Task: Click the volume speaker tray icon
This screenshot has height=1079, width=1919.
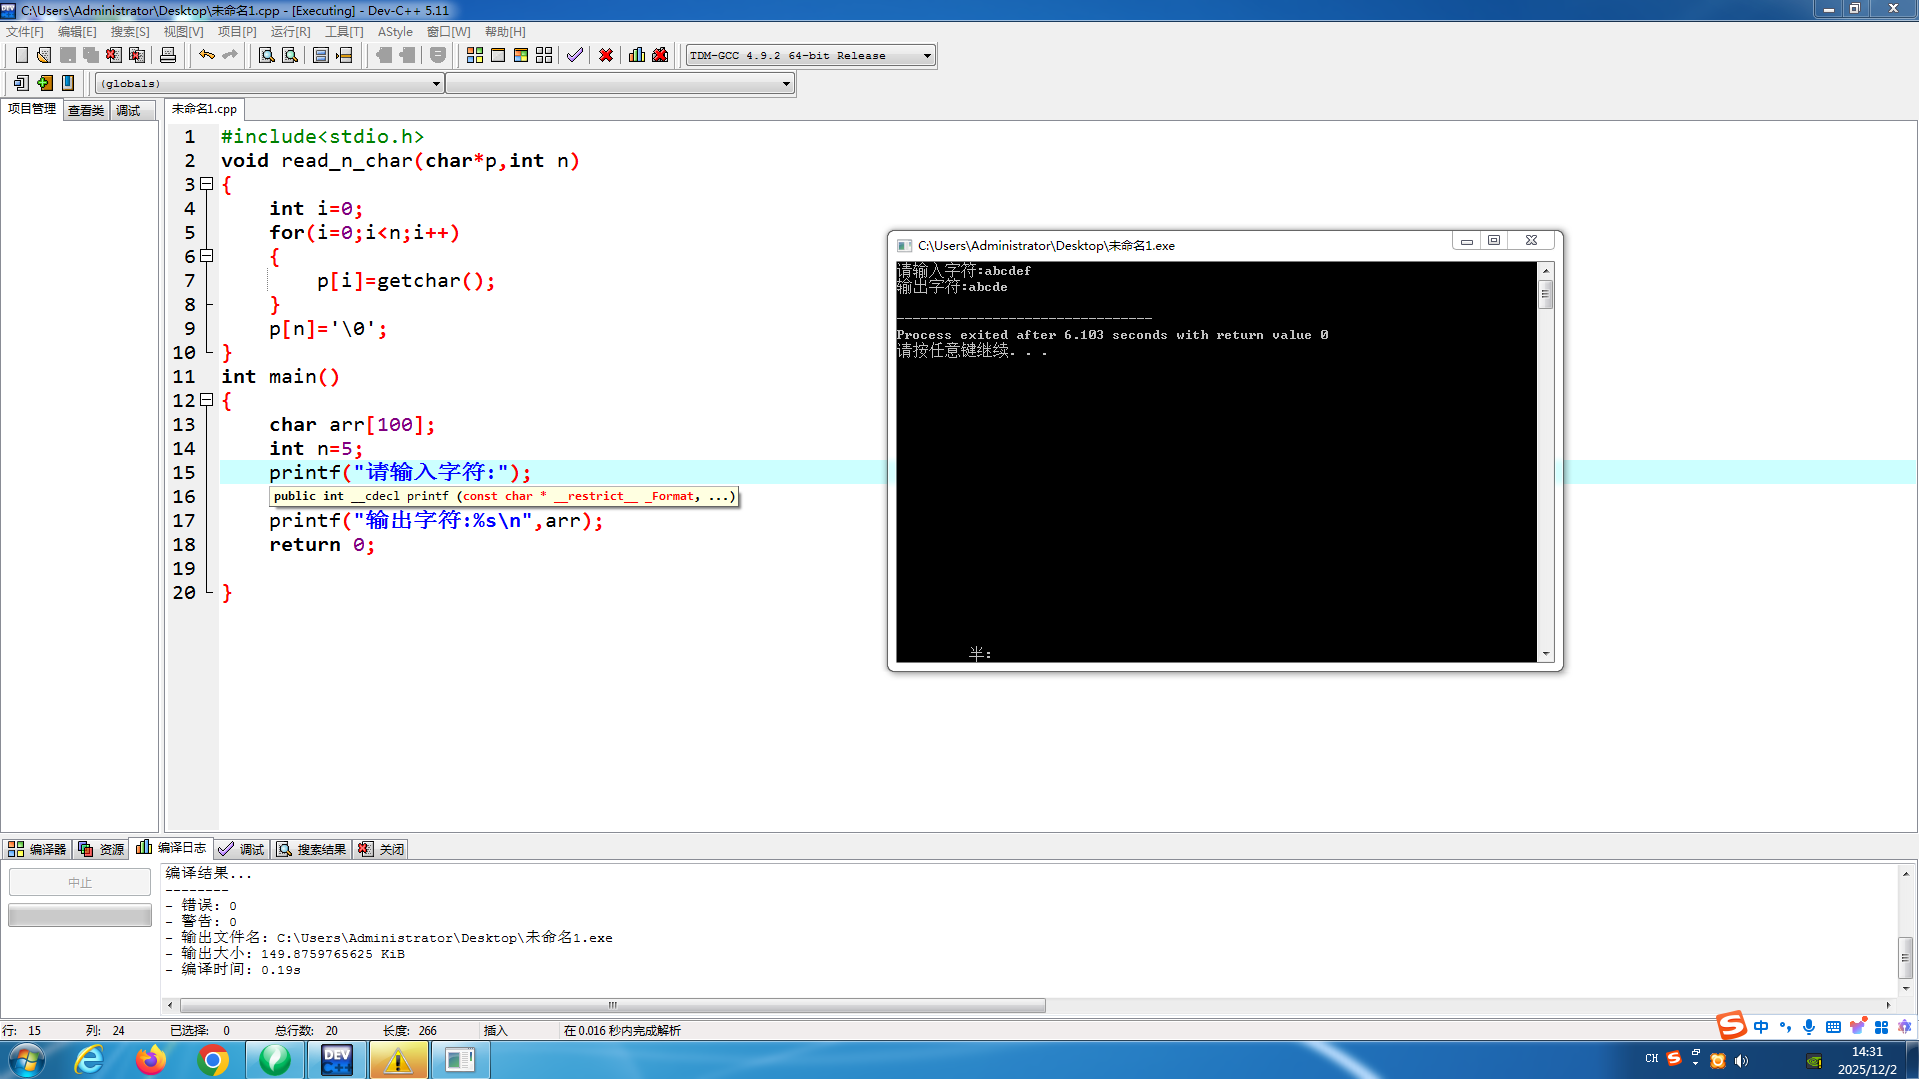Action: (1741, 1060)
